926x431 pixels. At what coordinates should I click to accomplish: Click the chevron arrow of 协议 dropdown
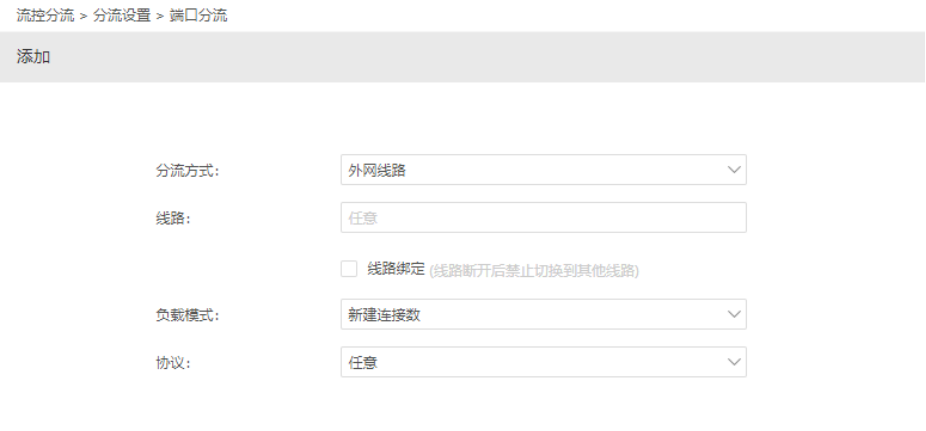(x=734, y=362)
